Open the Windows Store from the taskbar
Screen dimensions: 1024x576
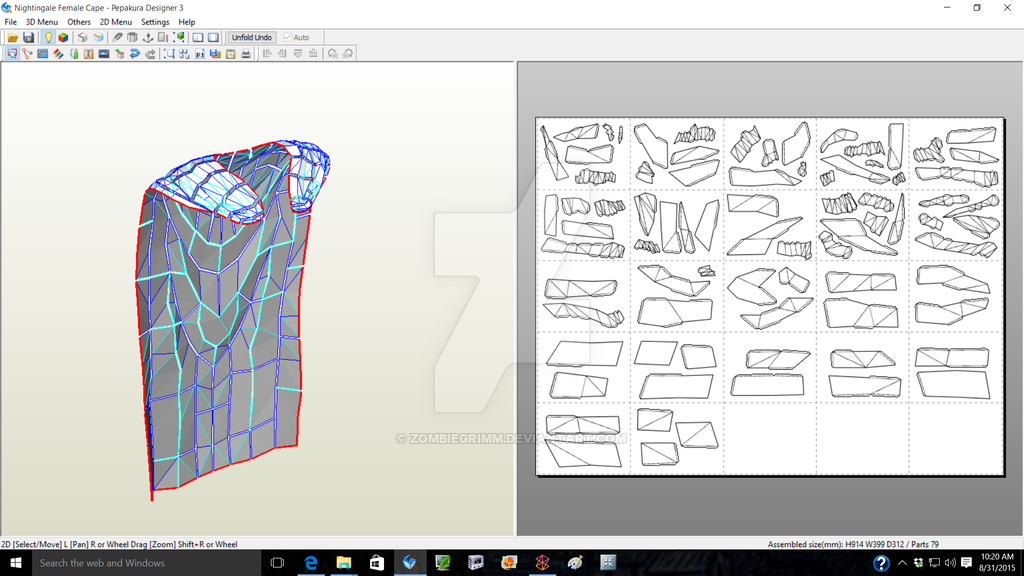pos(377,563)
